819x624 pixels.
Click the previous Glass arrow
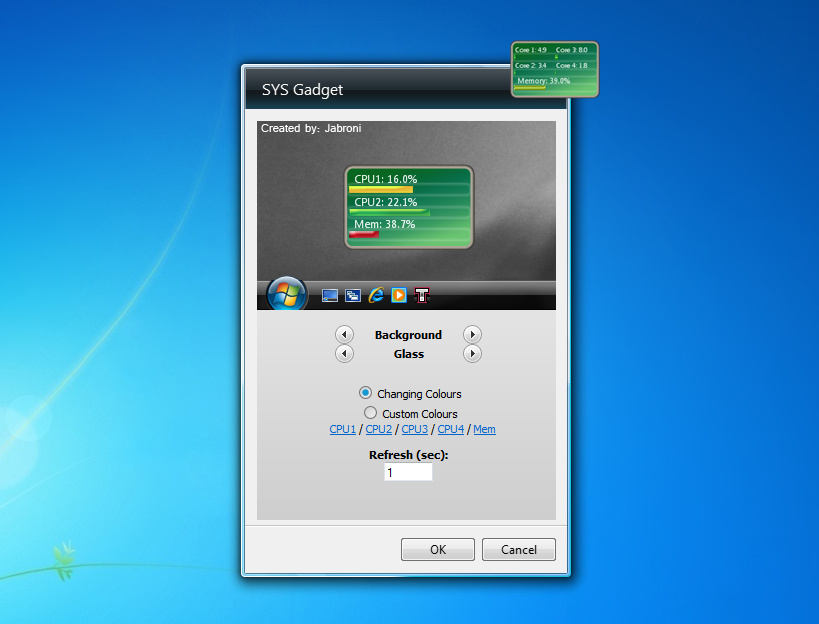[344, 354]
